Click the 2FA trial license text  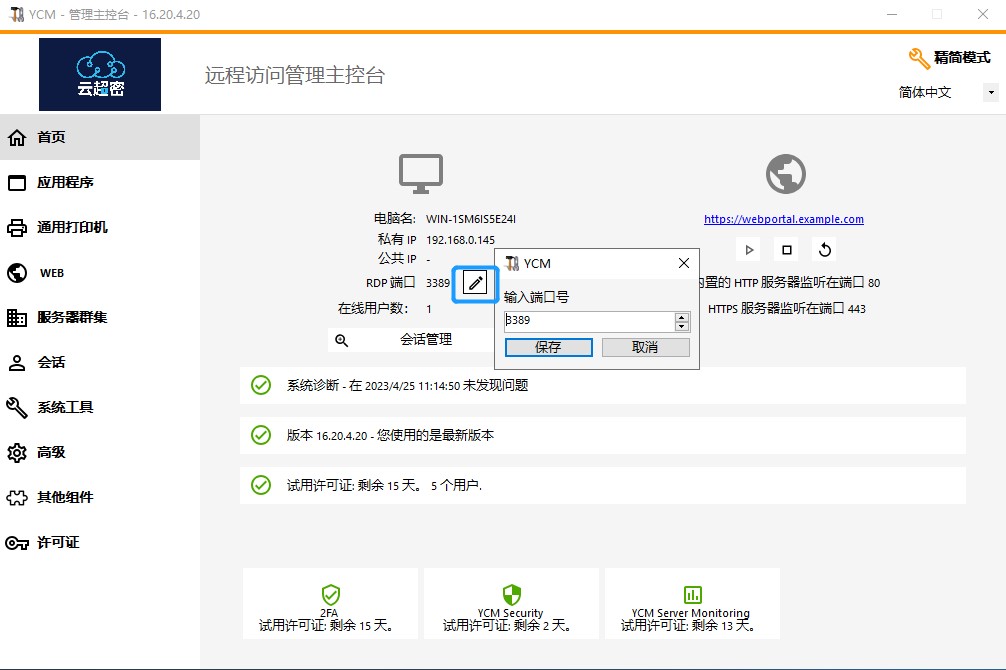tap(326, 625)
